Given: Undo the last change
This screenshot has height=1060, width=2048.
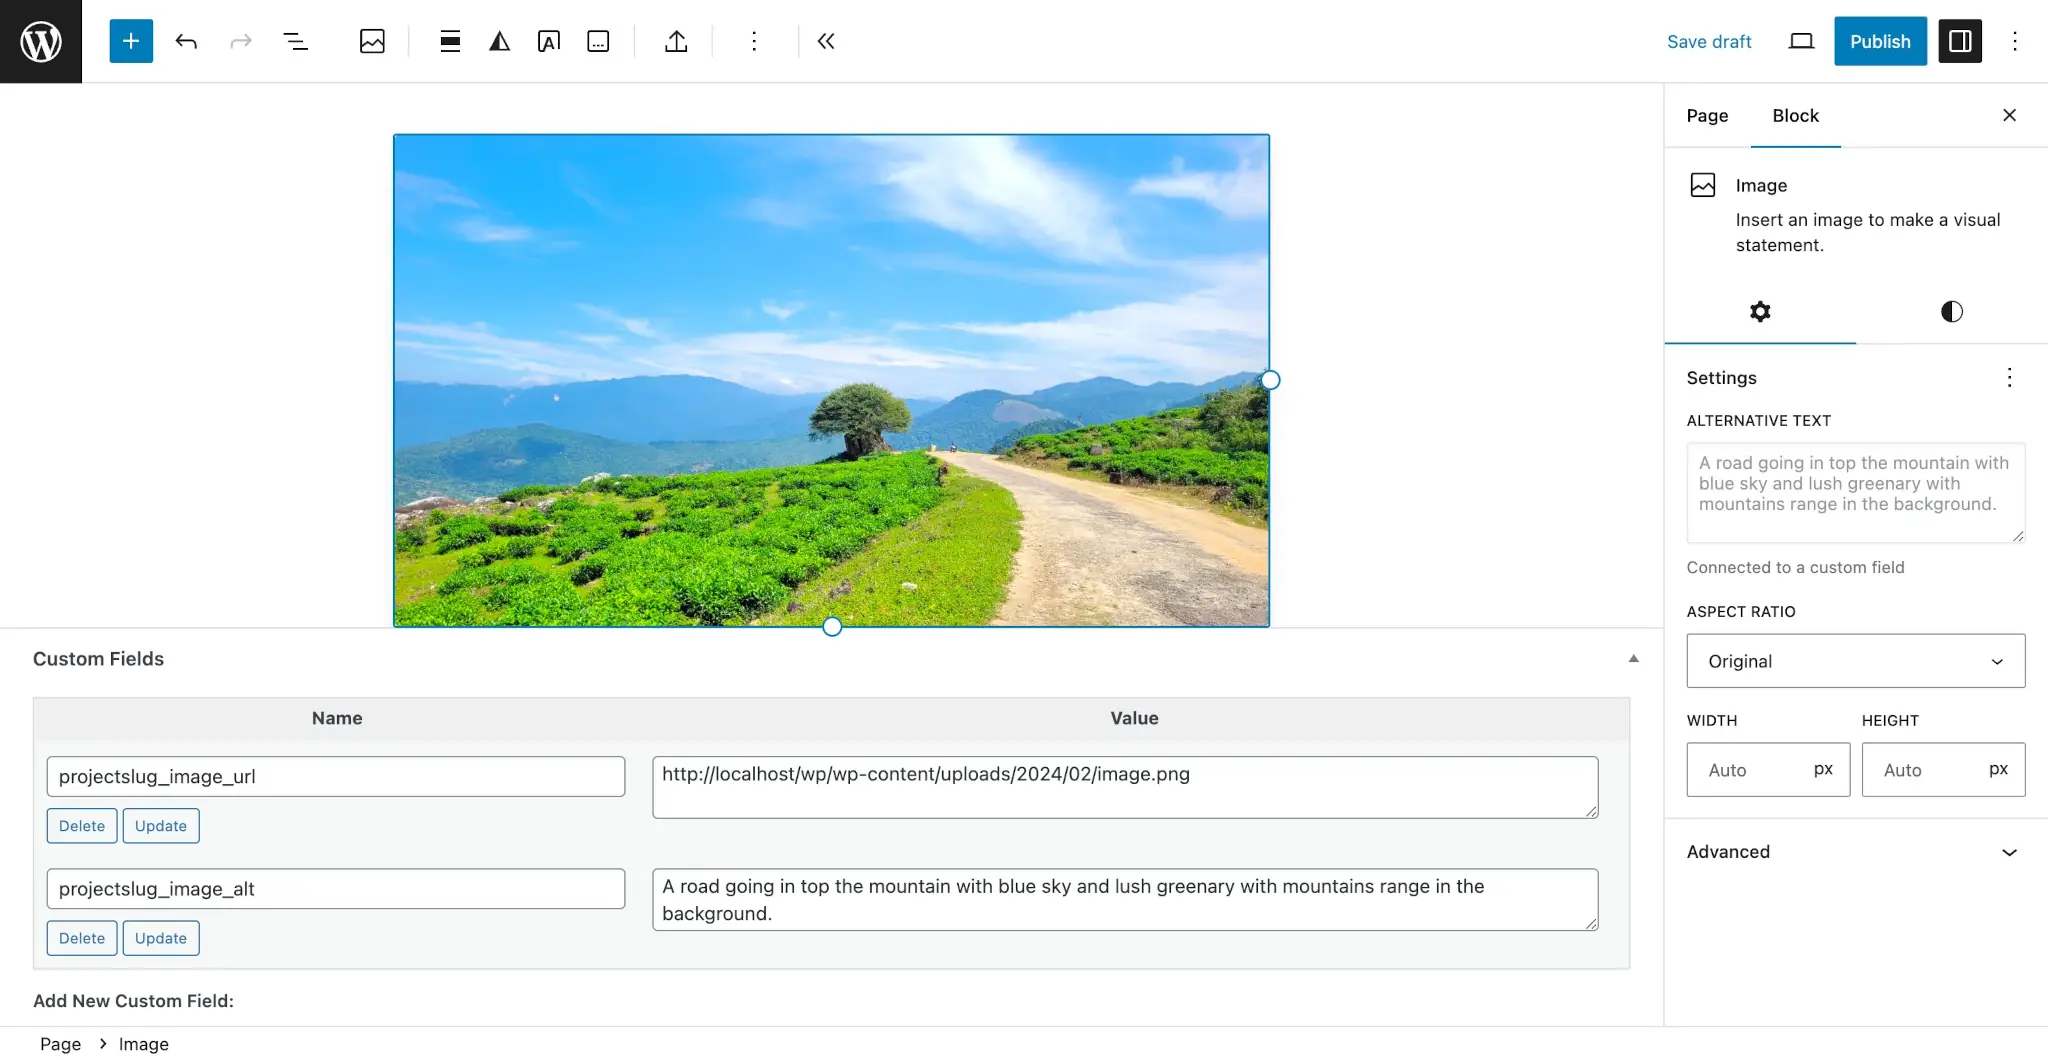Looking at the screenshot, I should pos(186,41).
